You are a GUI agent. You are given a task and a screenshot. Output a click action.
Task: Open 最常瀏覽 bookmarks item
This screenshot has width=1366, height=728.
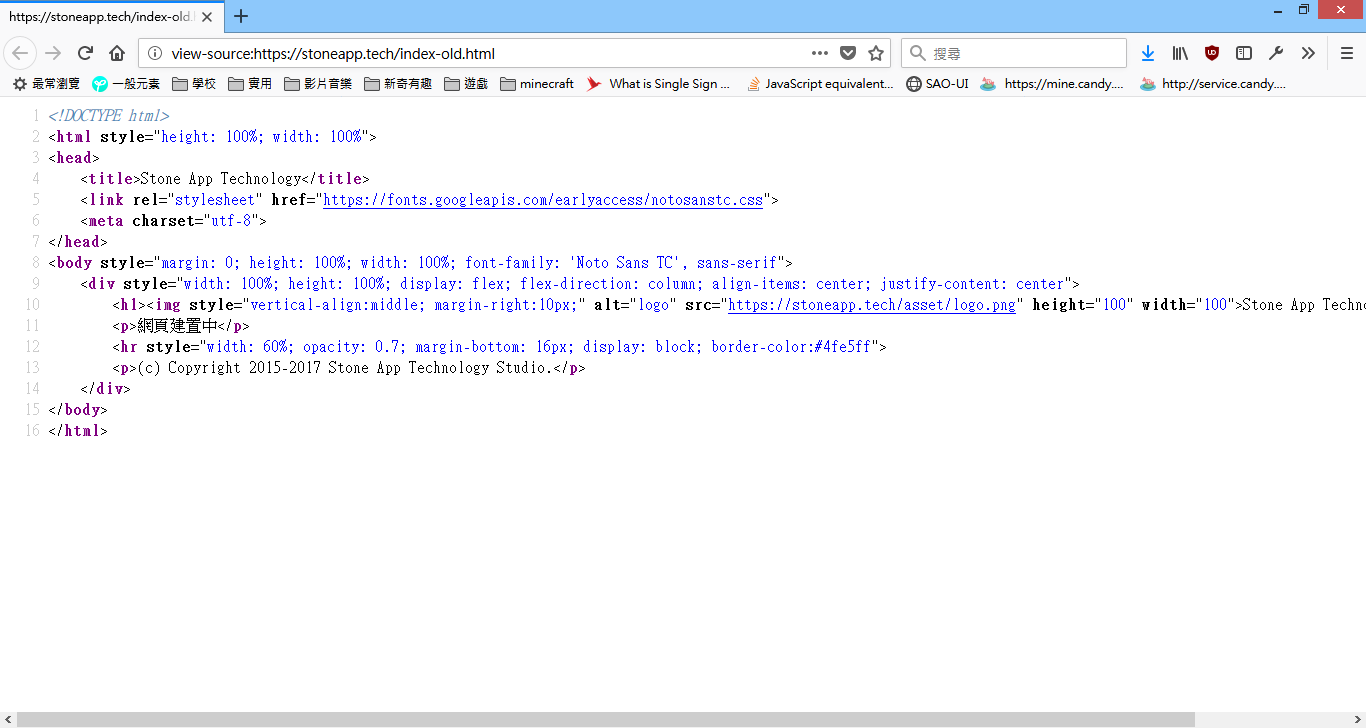(46, 84)
